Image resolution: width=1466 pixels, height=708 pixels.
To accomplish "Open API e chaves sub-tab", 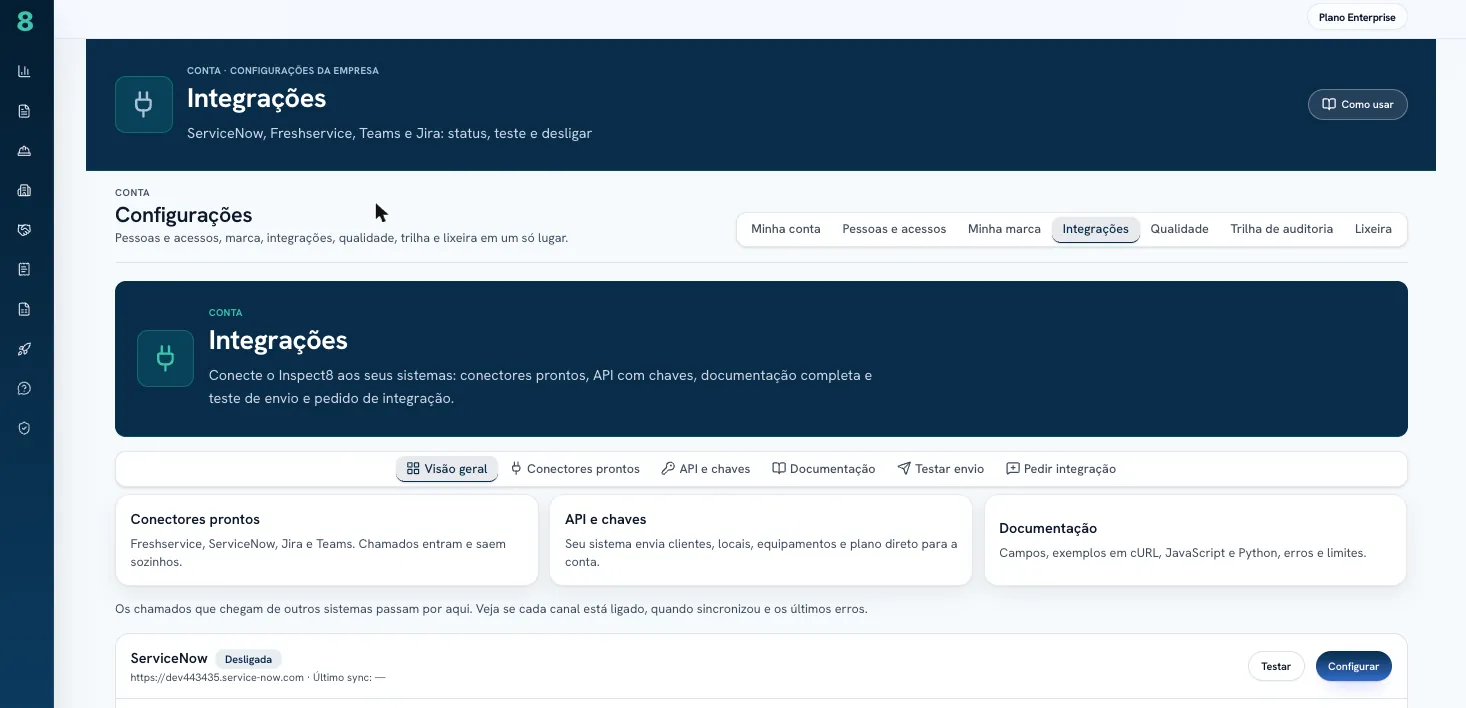I will (706, 469).
